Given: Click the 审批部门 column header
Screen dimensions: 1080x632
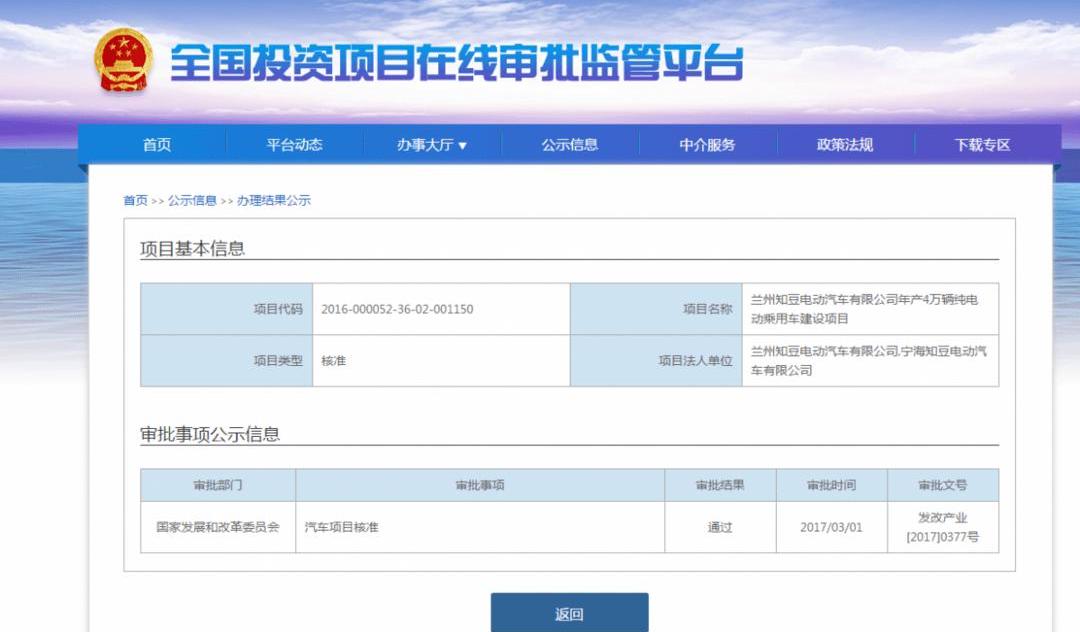Looking at the screenshot, I should click(x=218, y=485).
